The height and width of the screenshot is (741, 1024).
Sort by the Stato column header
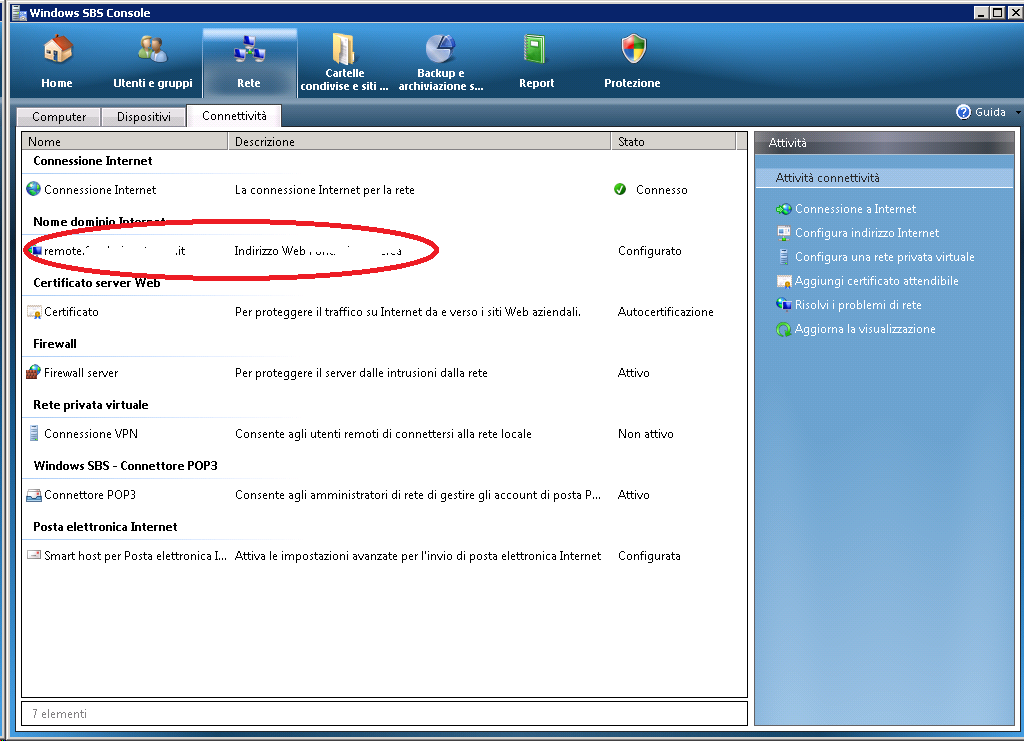pos(673,142)
